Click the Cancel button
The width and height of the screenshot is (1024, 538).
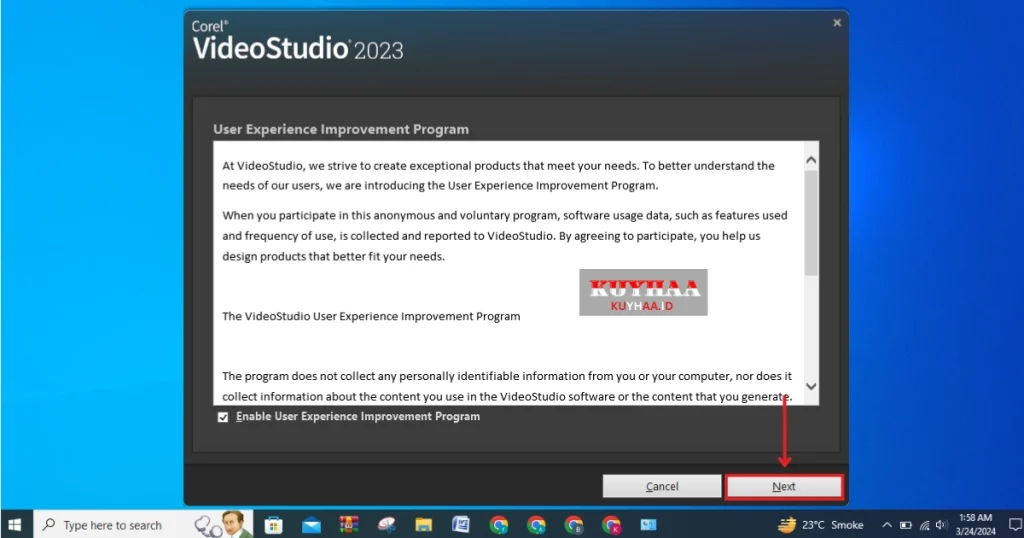pyautogui.click(x=662, y=486)
